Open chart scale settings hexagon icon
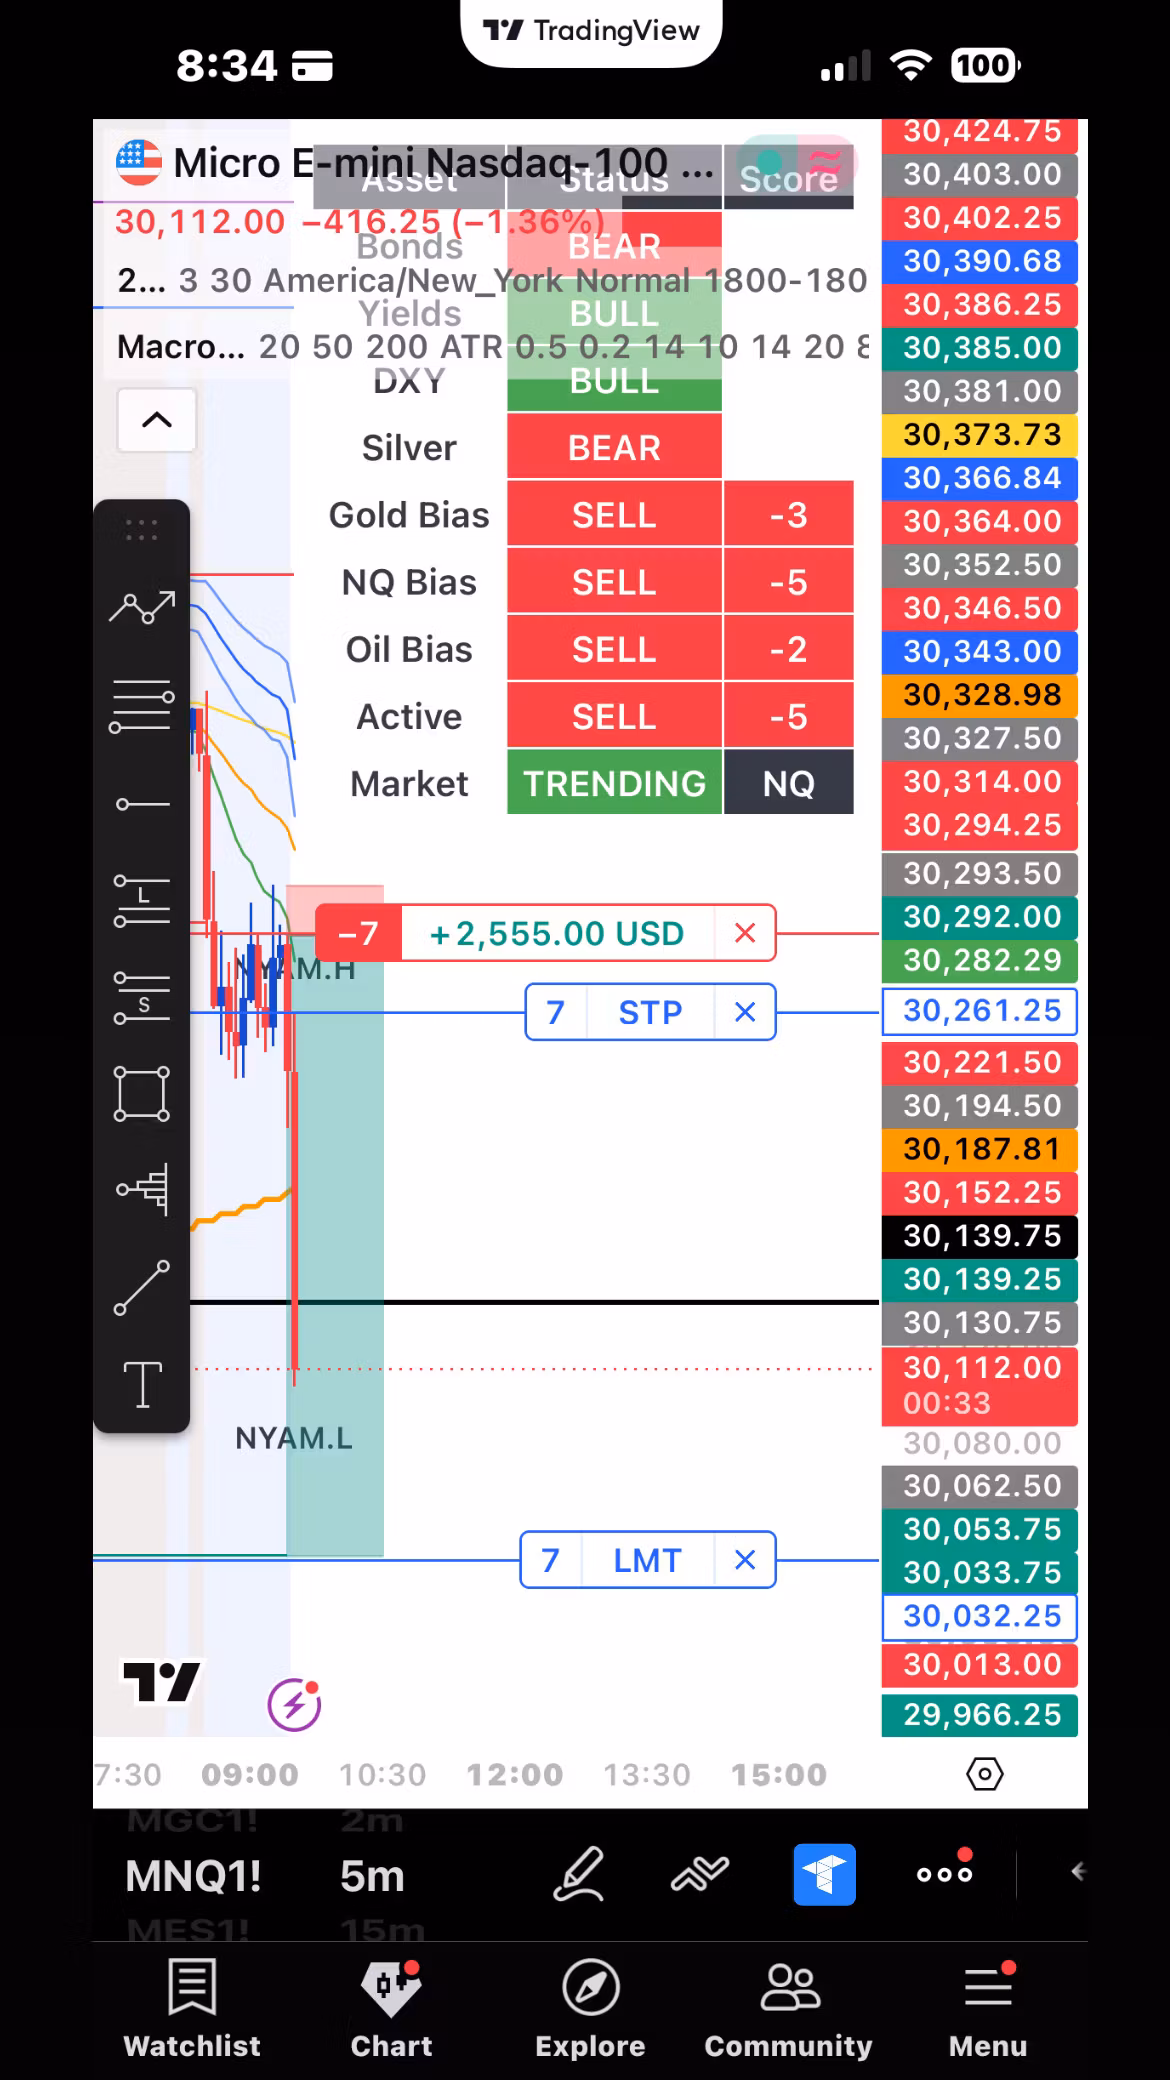 (984, 1774)
